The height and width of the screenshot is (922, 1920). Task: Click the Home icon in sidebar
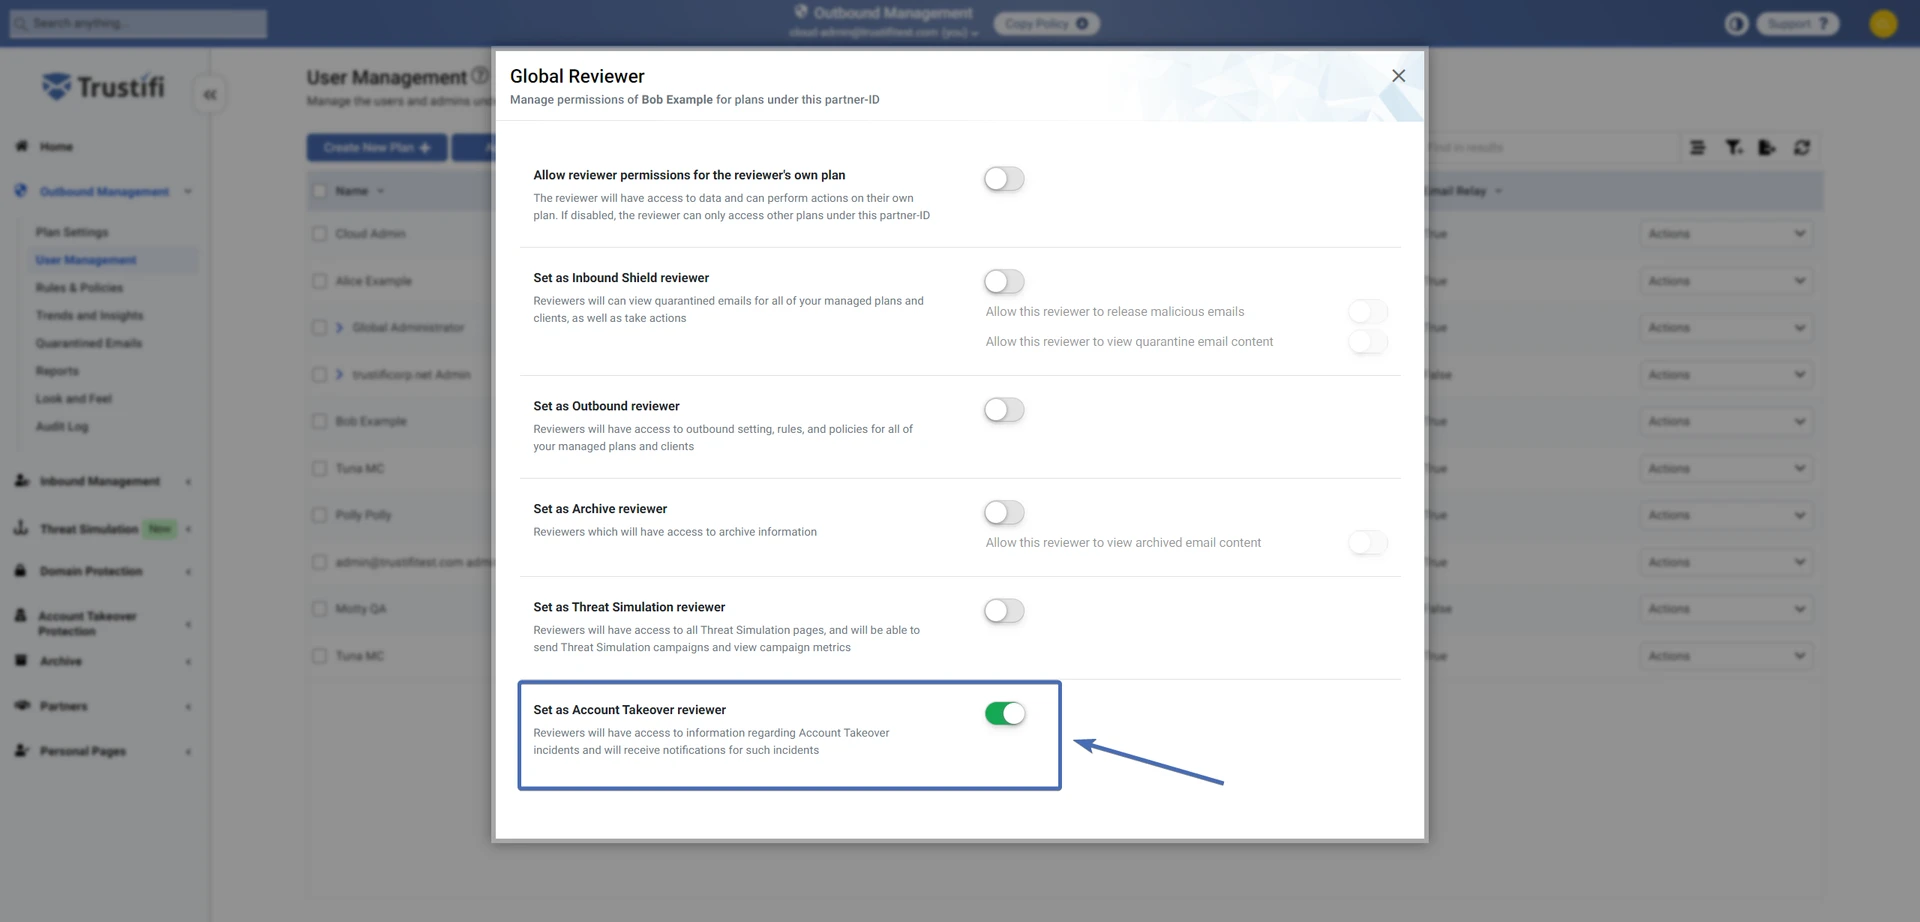point(21,146)
